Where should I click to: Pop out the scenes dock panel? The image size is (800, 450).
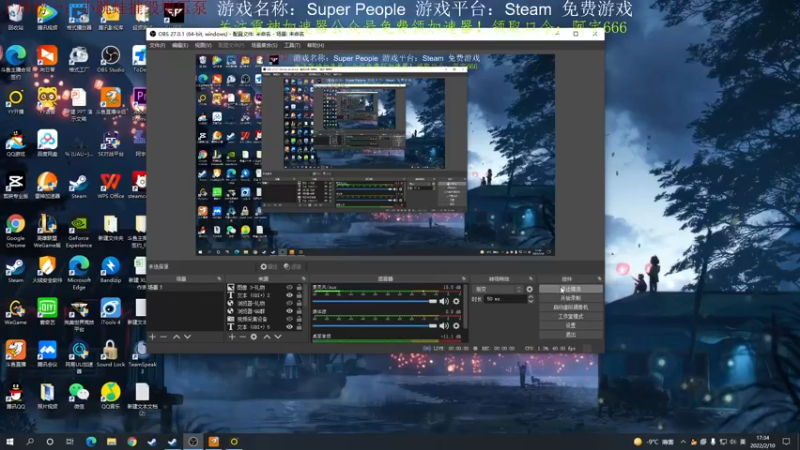tap(219, 279)
